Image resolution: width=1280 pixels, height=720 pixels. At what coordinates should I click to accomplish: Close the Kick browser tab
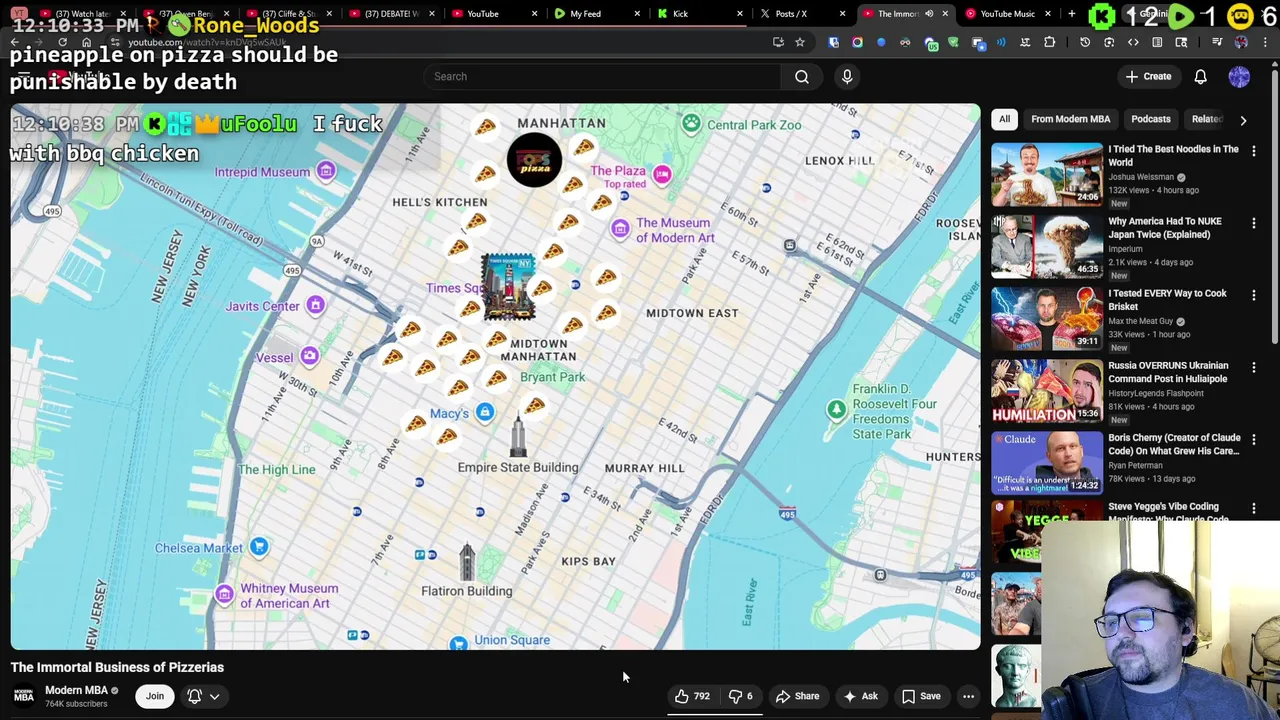coord(739,14)
